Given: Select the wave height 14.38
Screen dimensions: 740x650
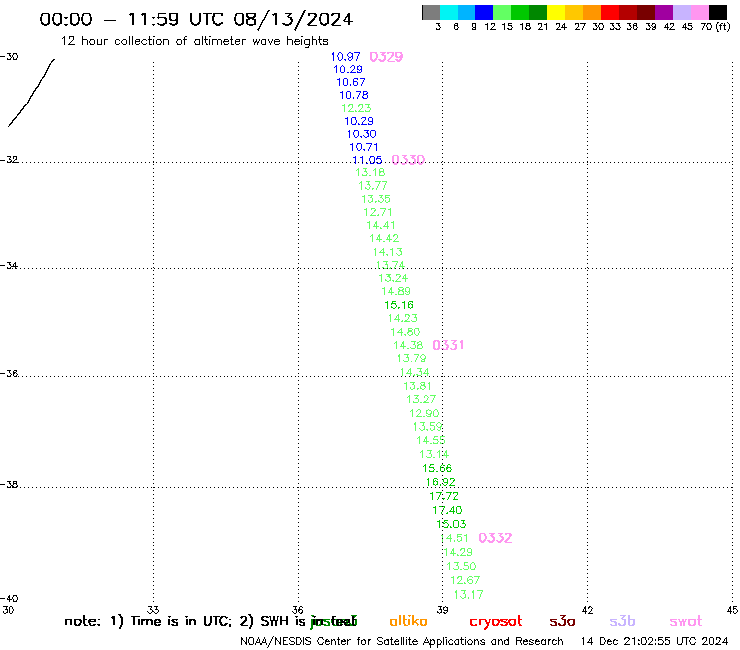Looking at the screenshot, I should pos(408,345).
